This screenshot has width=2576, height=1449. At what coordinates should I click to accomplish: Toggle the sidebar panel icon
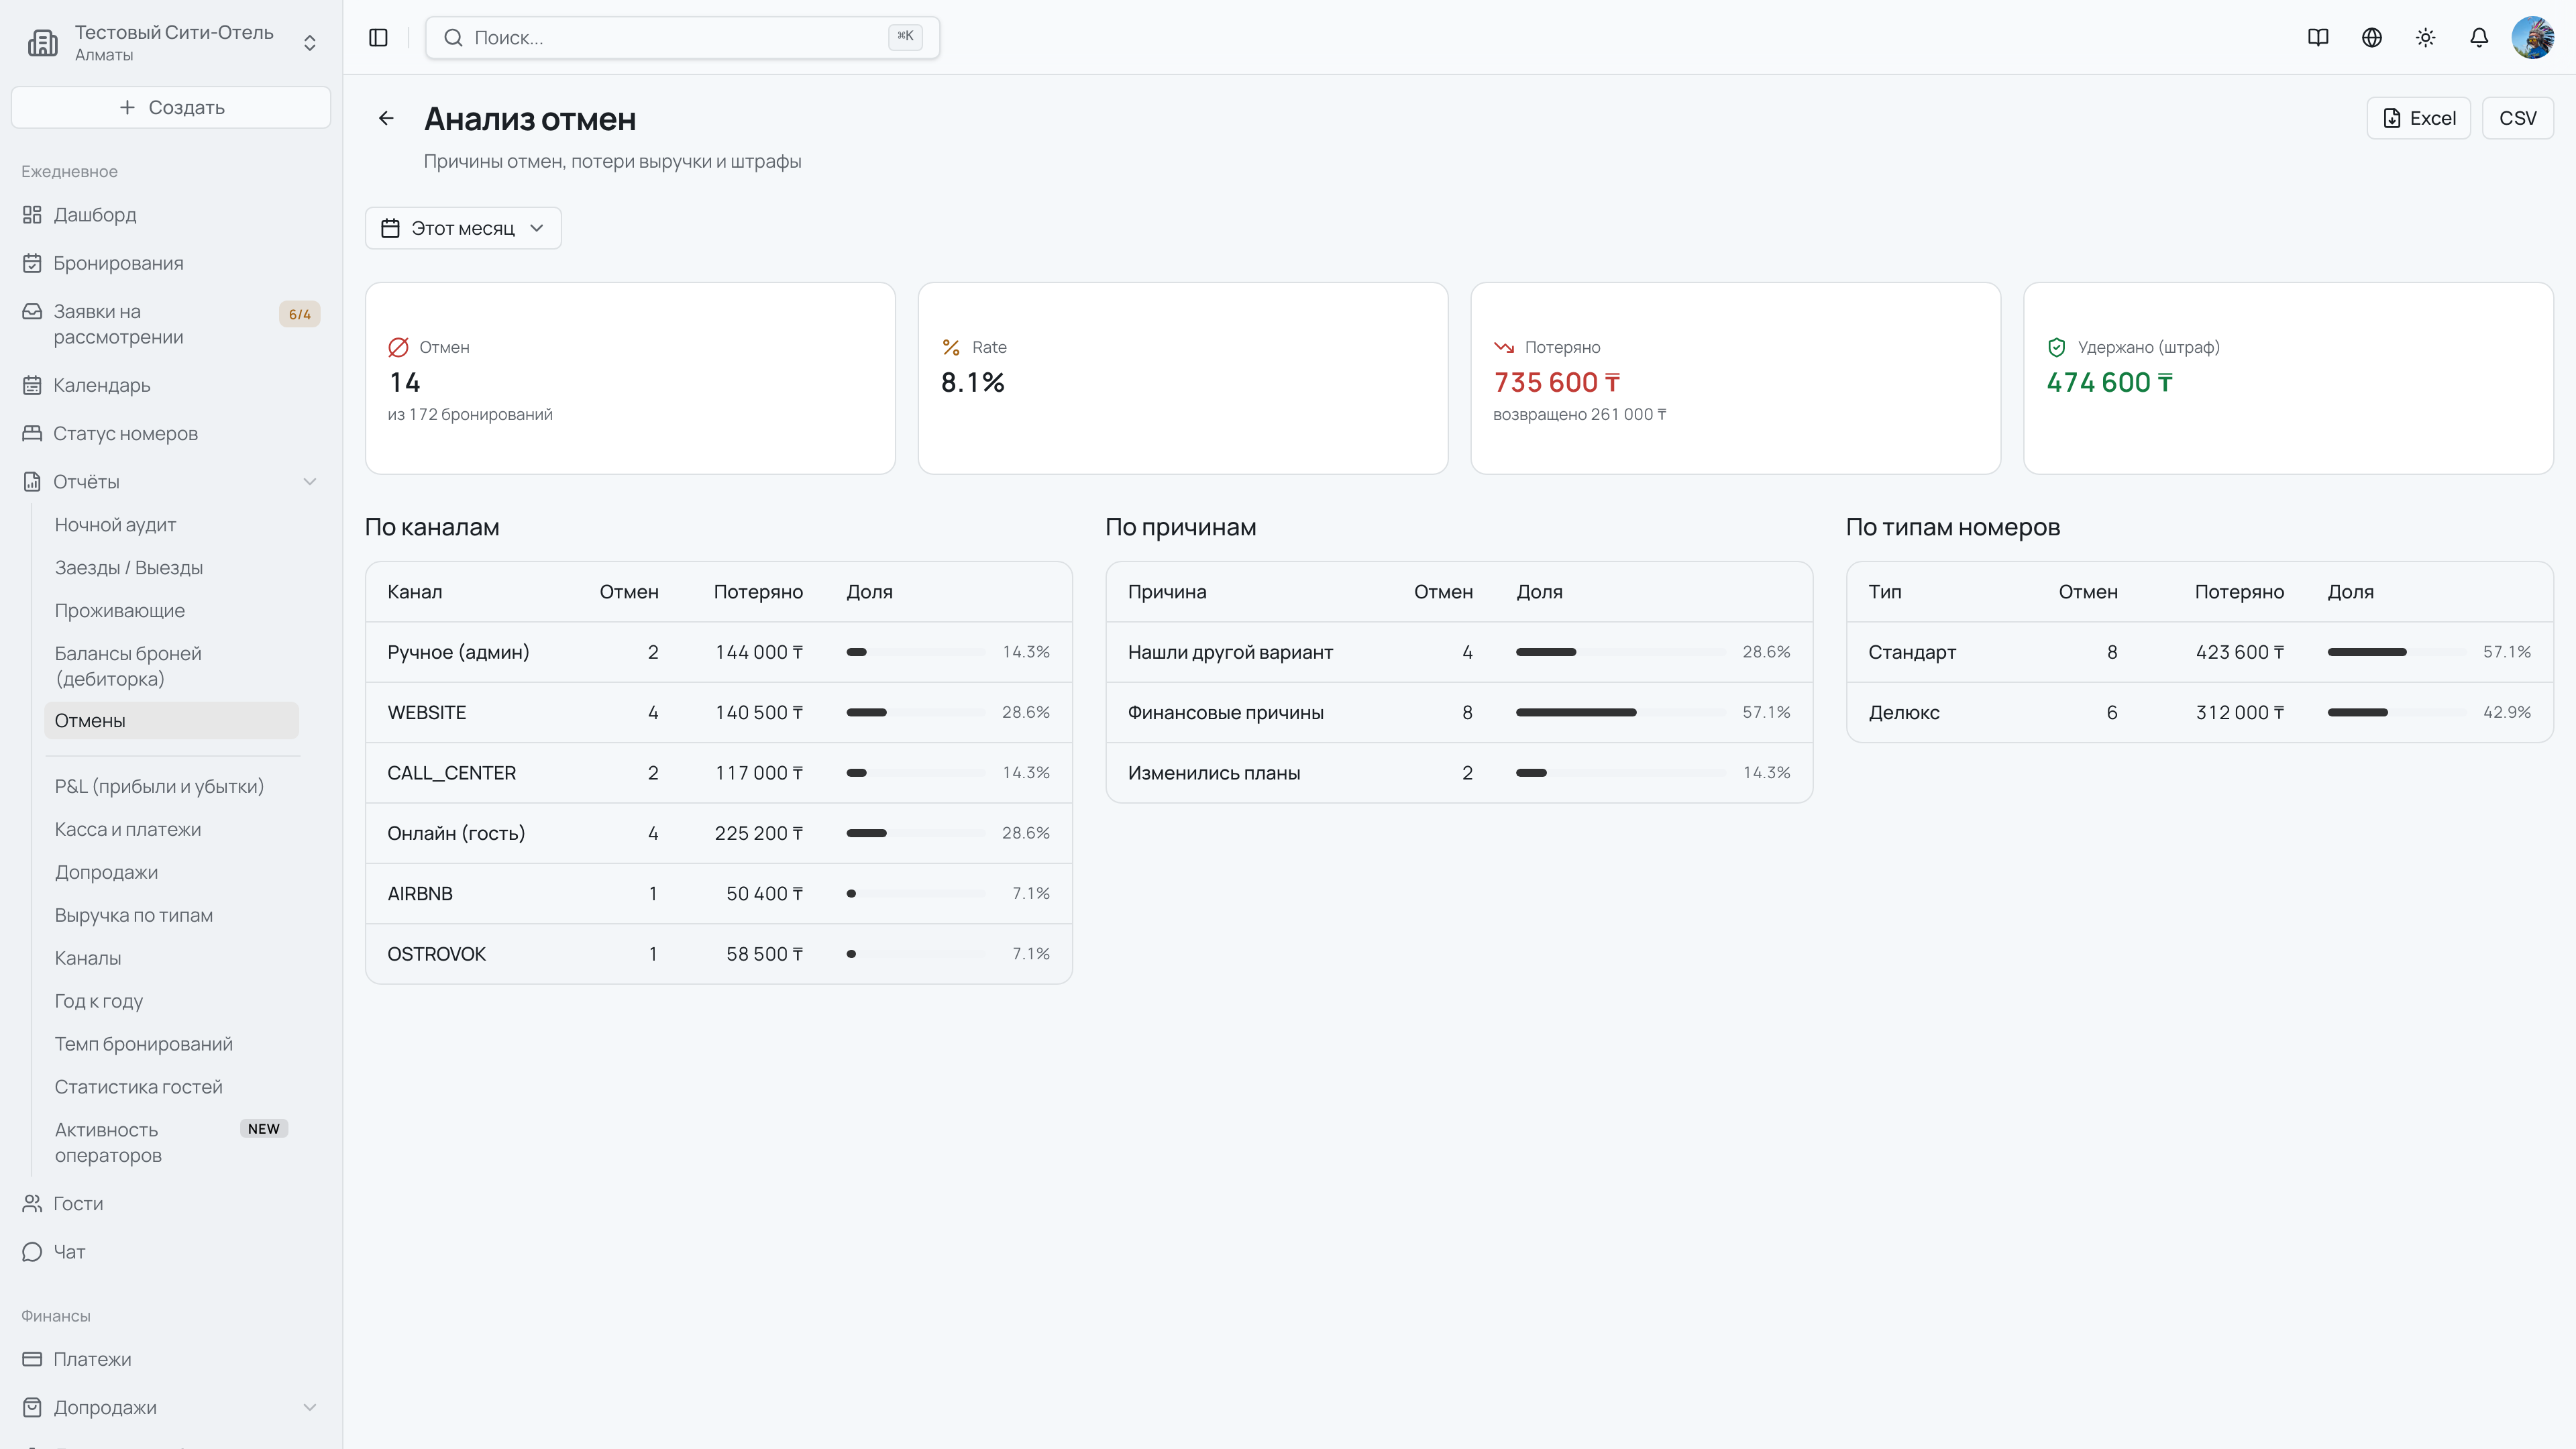tap(378, 37)
